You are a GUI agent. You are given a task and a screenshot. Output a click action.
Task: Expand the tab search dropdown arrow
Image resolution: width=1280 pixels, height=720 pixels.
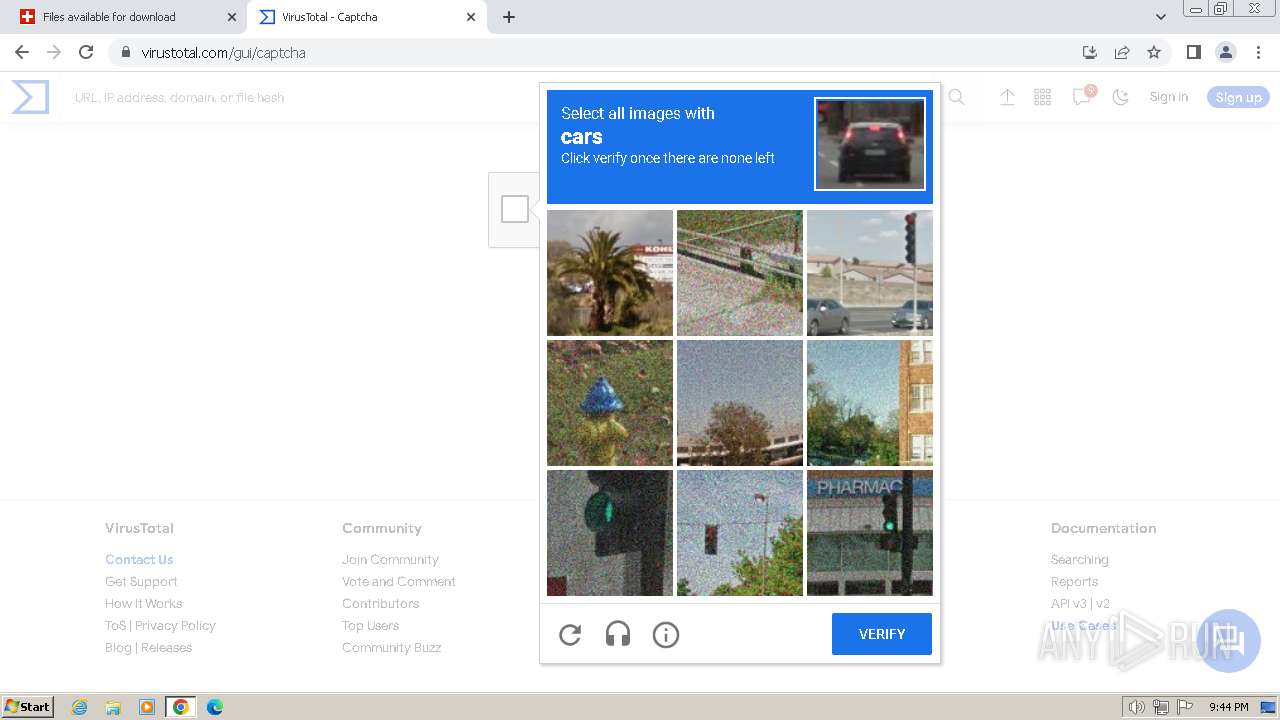(x=1161, y=17)
